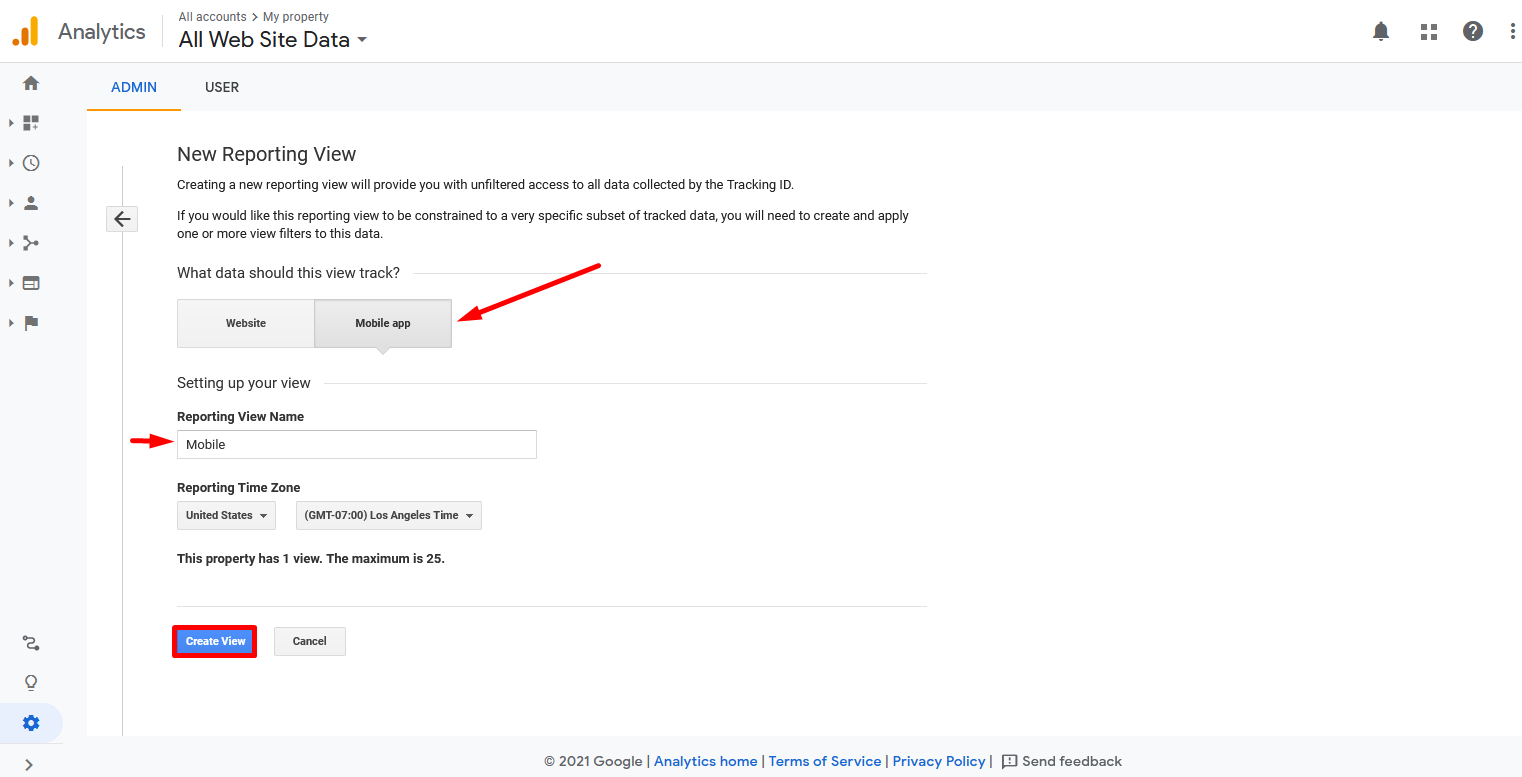1522x777 pixels.
Task: Click the Send feedback link text
Action: 1072,761
